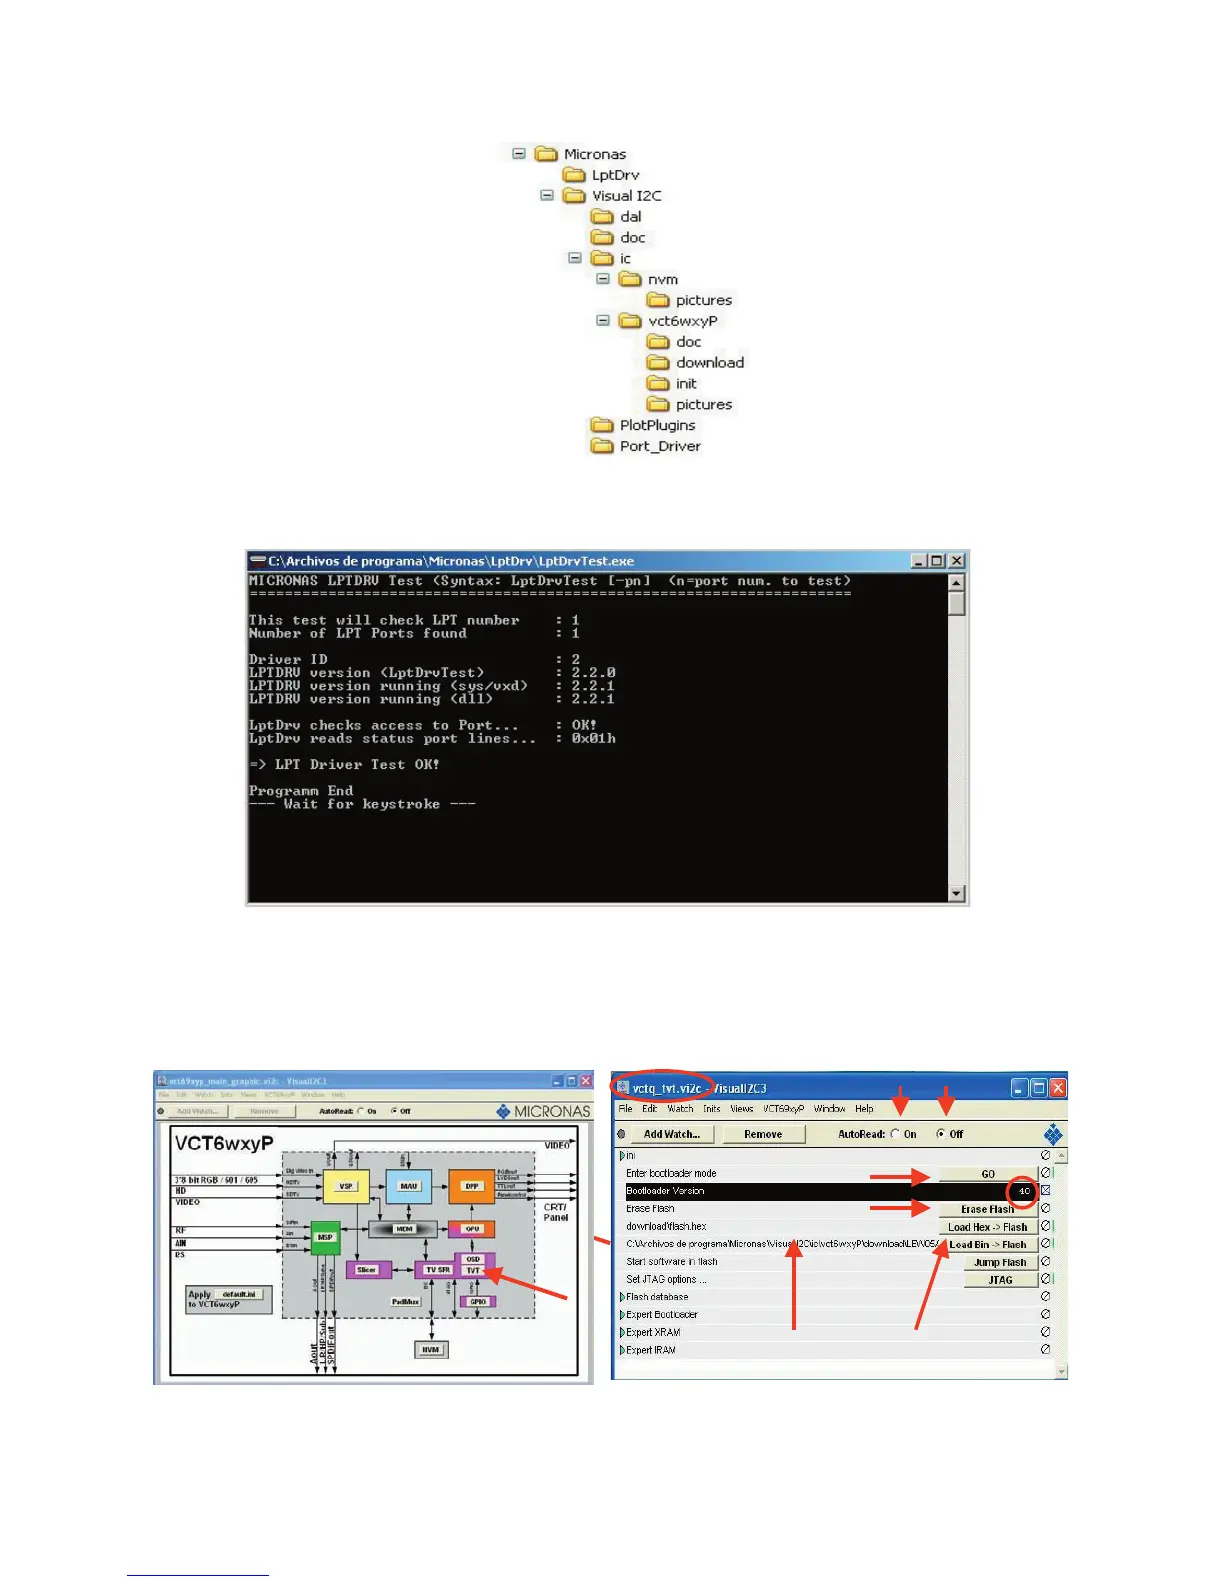Open the Views menu in vctq_tvt window
The image size is (1224, 1584).
pos(742,1109)
